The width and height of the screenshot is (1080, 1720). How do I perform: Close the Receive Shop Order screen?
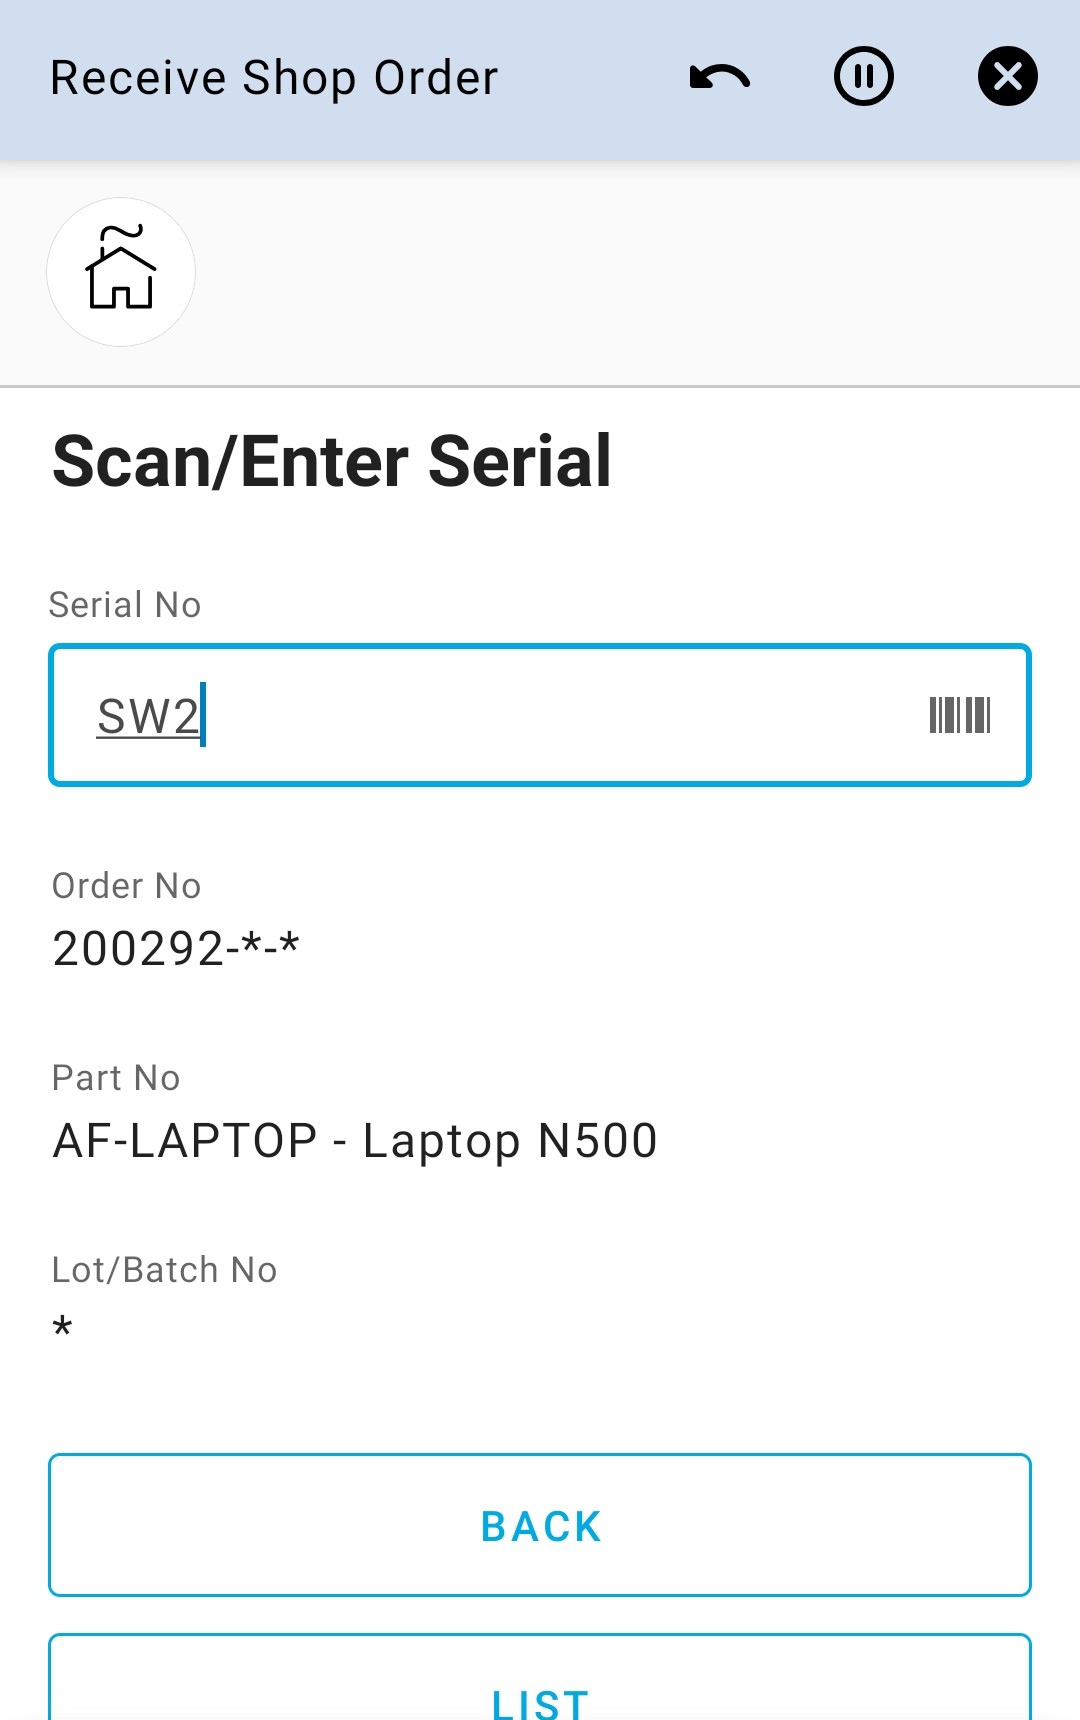pos(1007,77)
